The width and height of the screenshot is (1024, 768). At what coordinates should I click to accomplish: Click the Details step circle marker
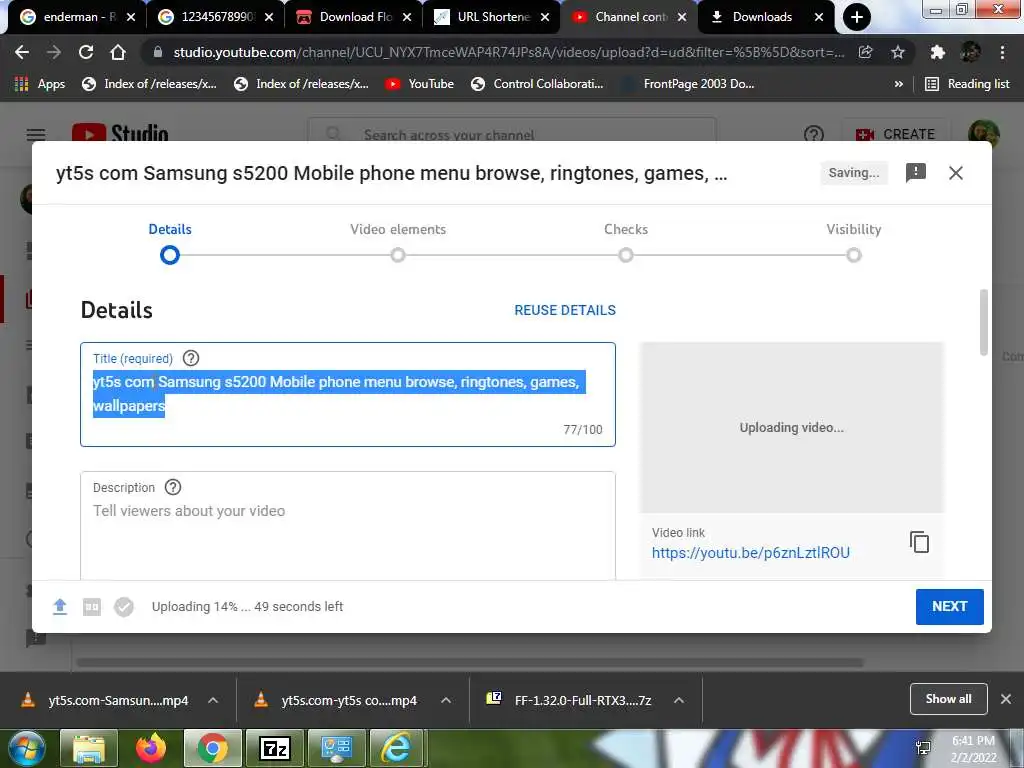coord(170,255)
